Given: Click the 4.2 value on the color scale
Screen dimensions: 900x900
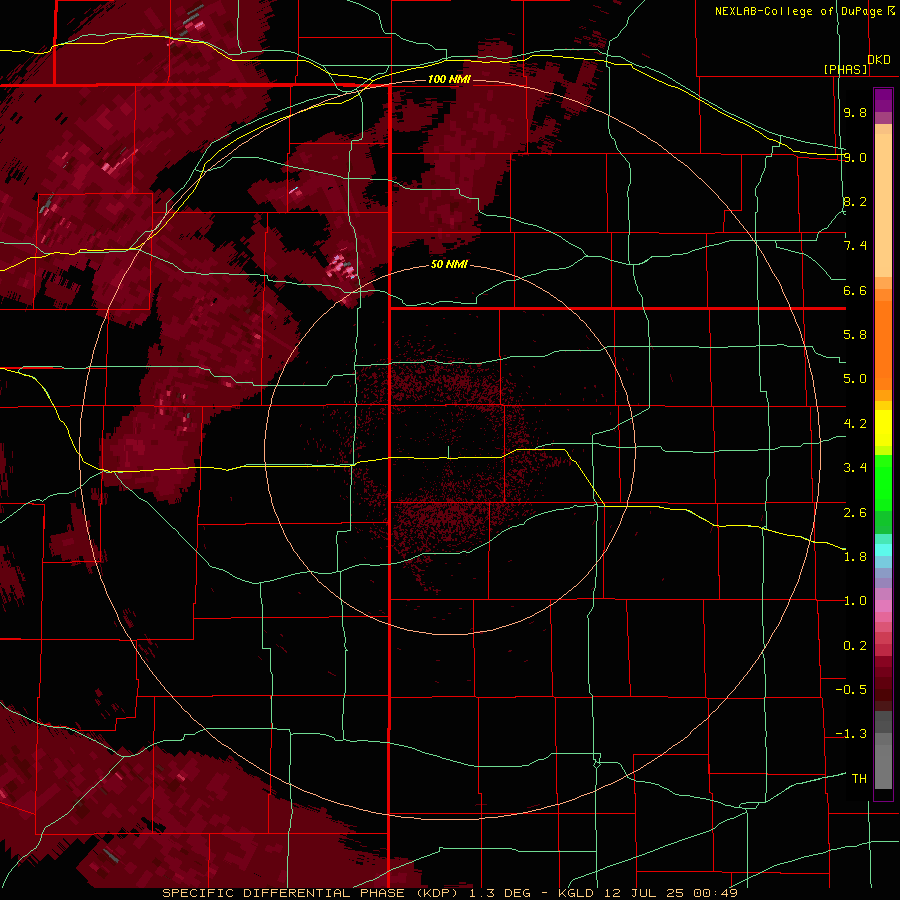Looking at the screenshot, I should [x=855, y=424].
